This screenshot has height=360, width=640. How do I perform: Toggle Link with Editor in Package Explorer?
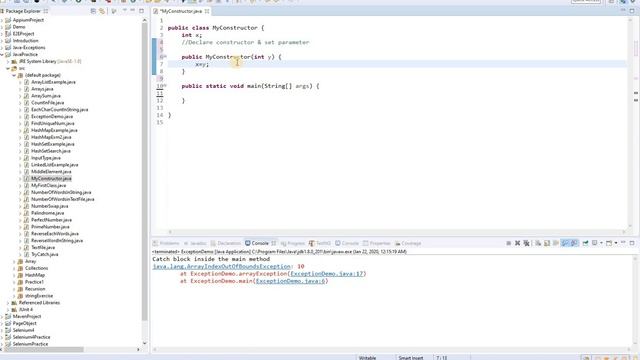102,11
